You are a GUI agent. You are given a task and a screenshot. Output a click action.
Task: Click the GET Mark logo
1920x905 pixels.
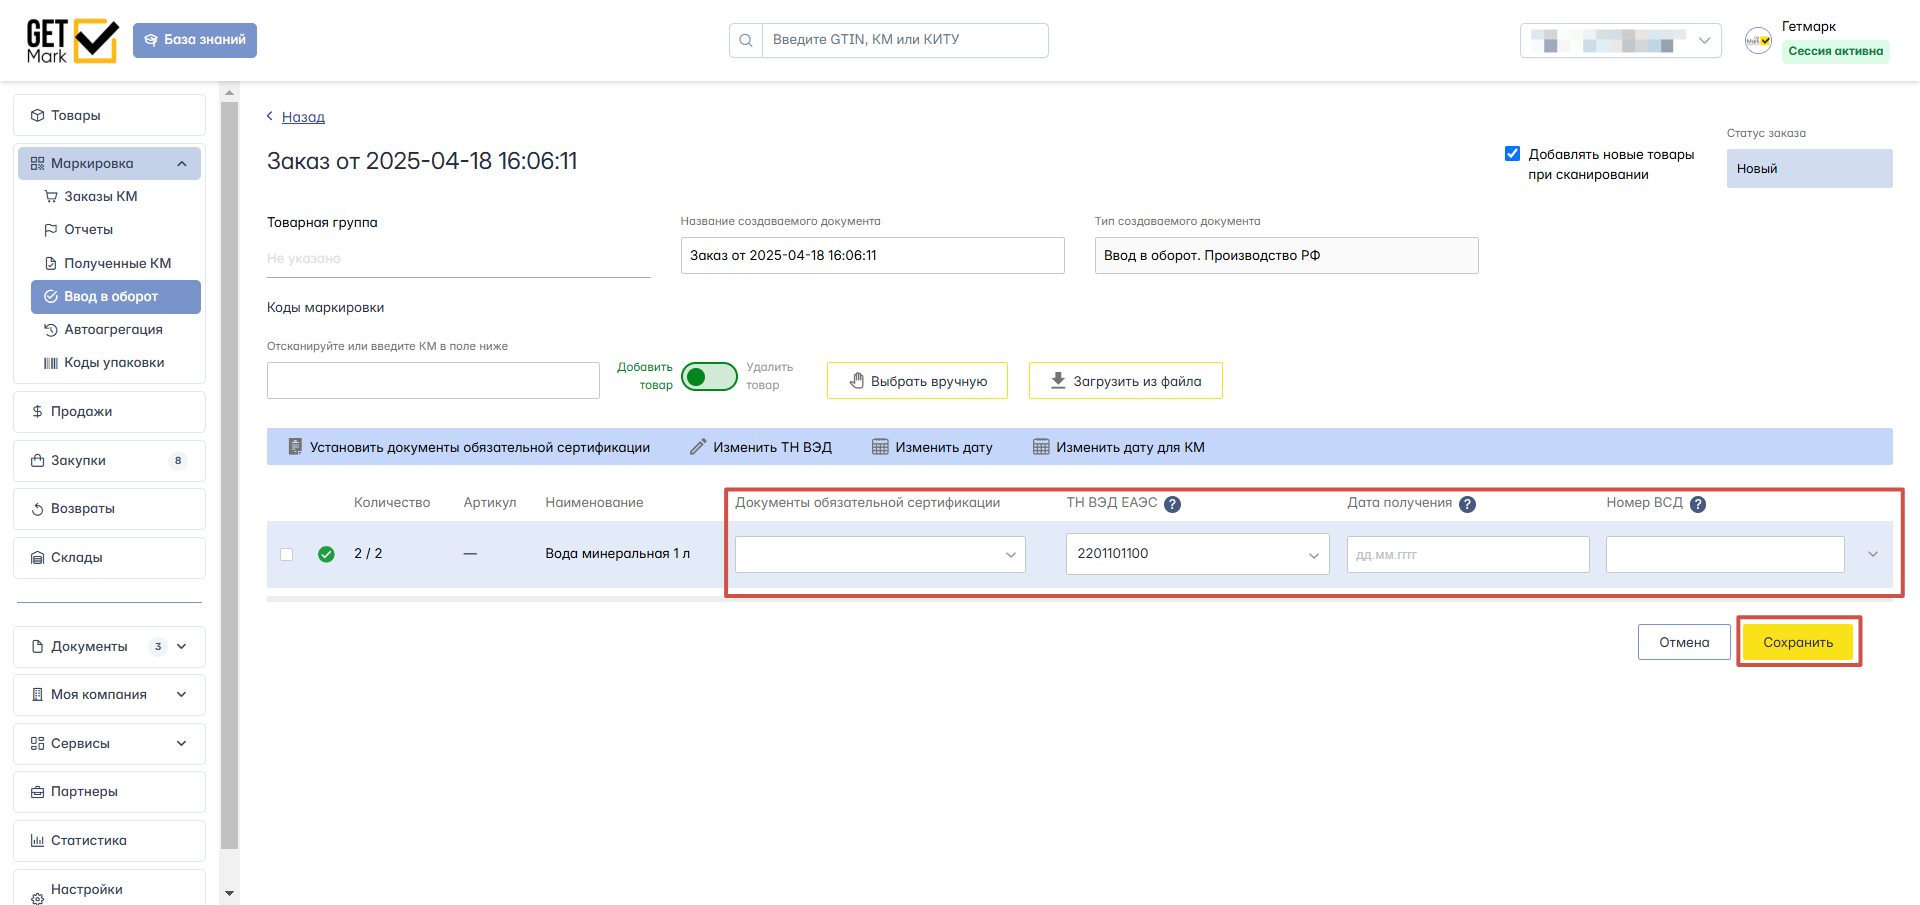pos(72,41)
